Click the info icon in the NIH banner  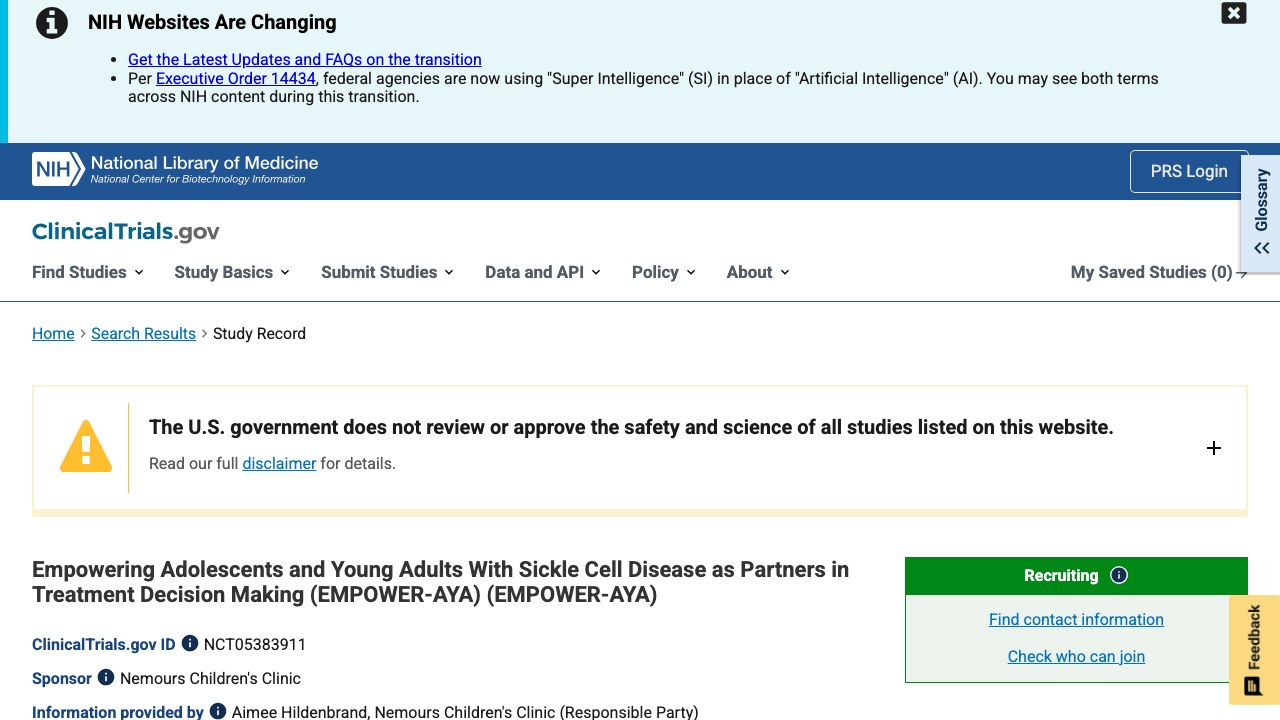click(52, 23)
